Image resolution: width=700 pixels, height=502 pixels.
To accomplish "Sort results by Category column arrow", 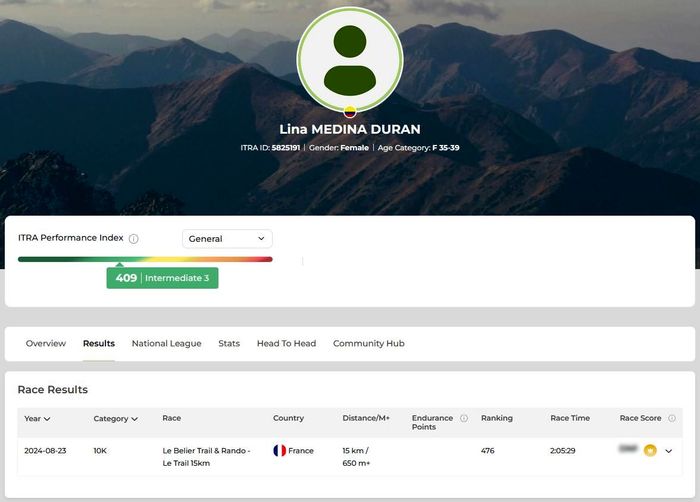I will 134,419.
